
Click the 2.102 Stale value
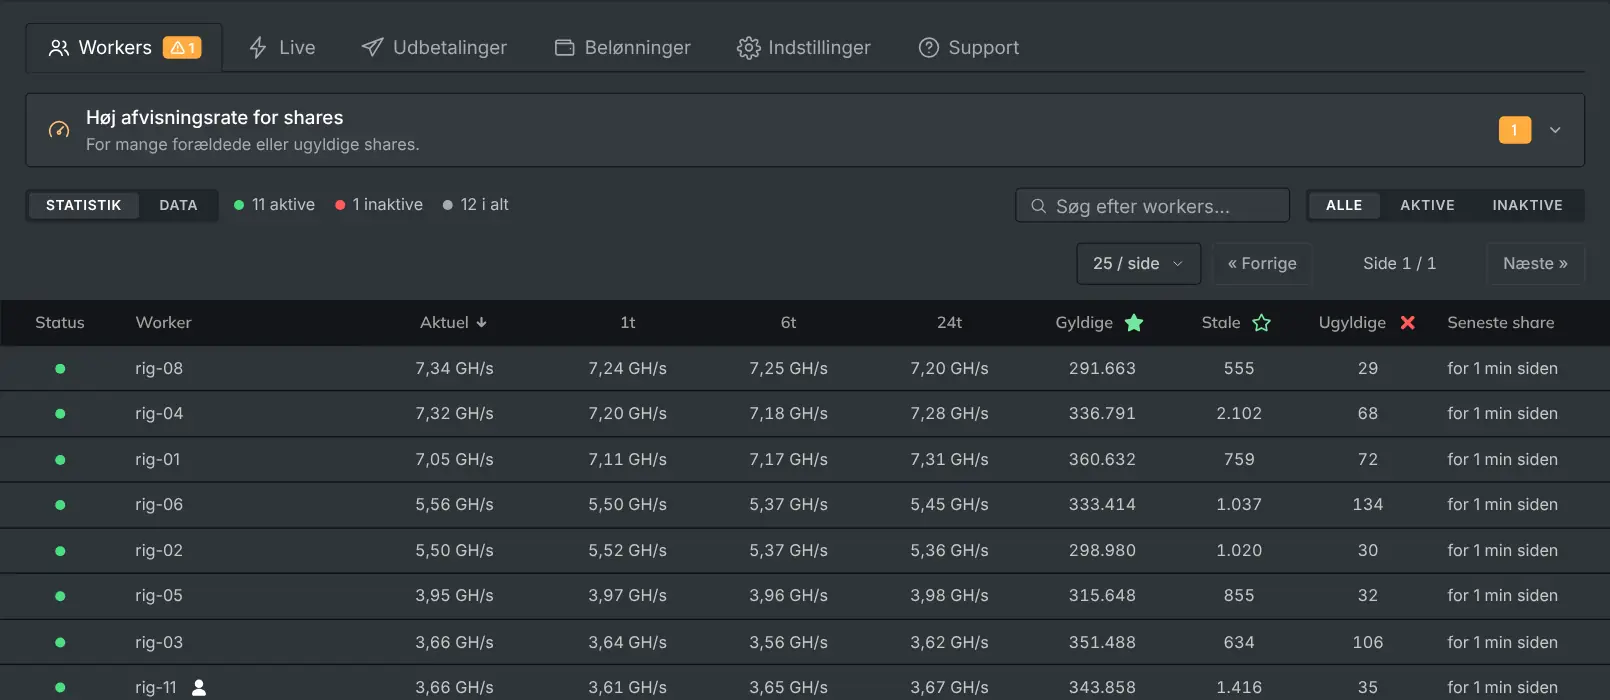pyautogui.click(x=1239, y=414)
